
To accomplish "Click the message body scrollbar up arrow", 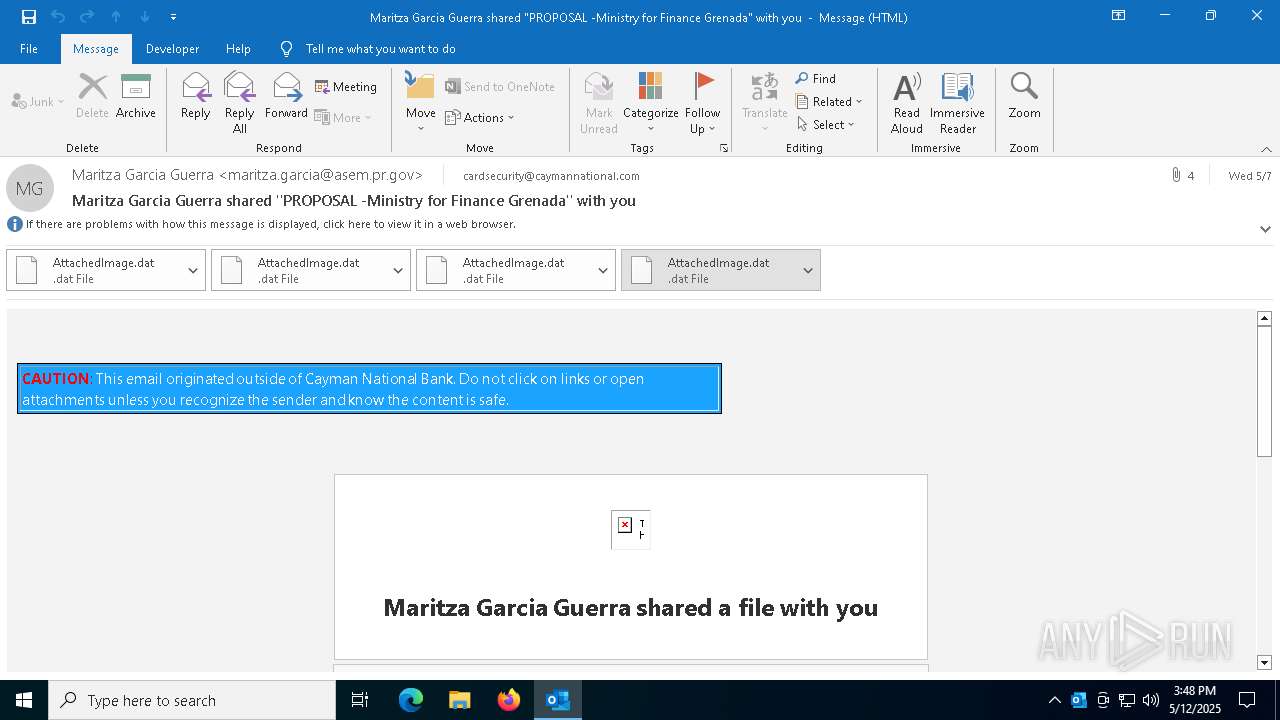I will 1264,318.
